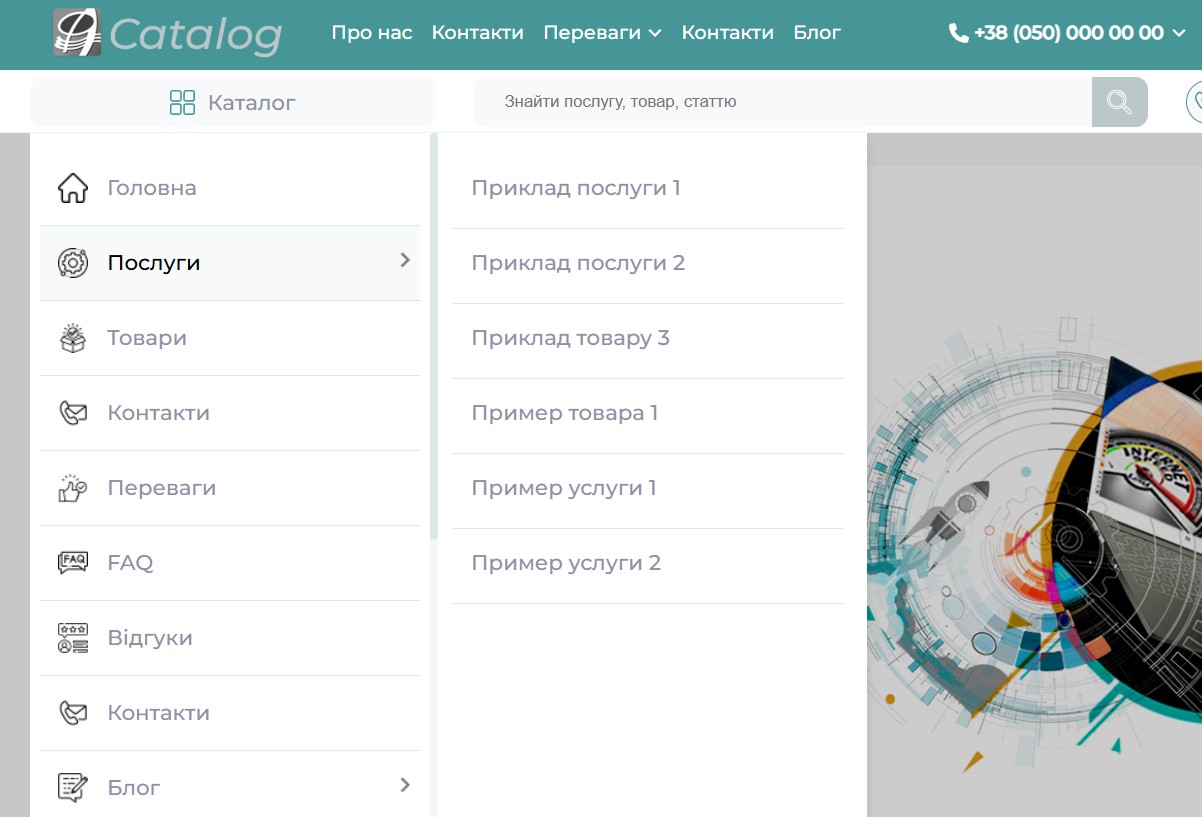The width and height of the screenshot is (1202, 817).
Task: Open the Переваги dropdown in top navigation
Action: pos(602,33)
